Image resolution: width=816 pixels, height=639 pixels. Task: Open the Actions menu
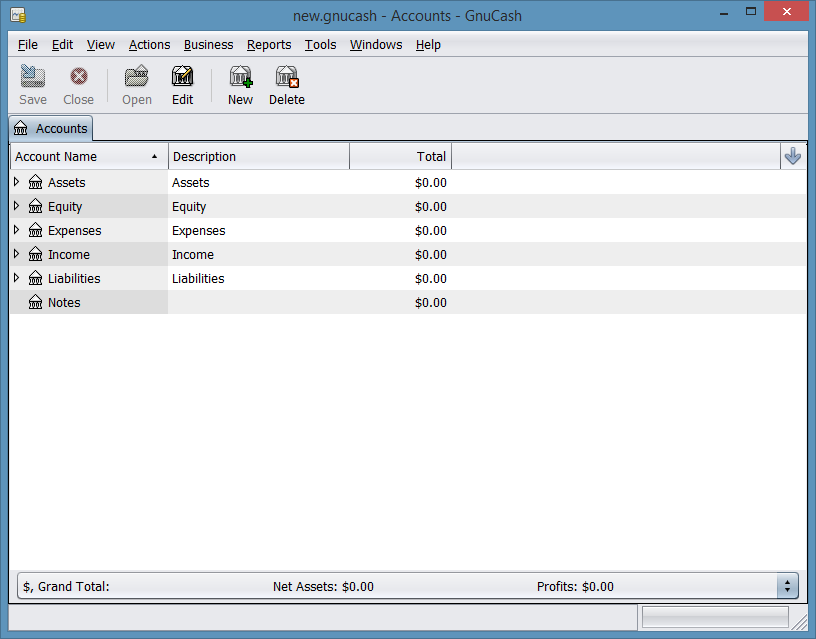(x=149, y=45)
